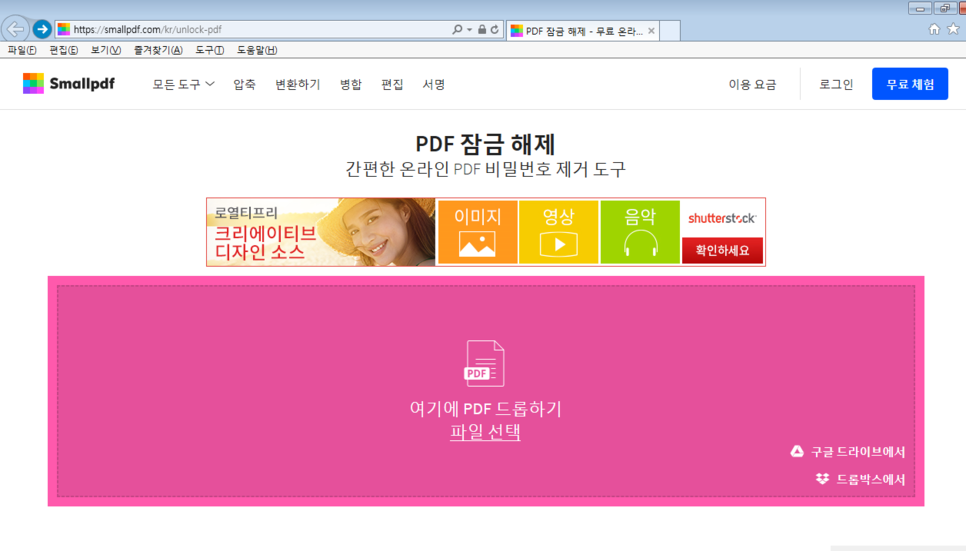Click the security lock icon in address bar
The image size is (966, 551).
point(482,29)
